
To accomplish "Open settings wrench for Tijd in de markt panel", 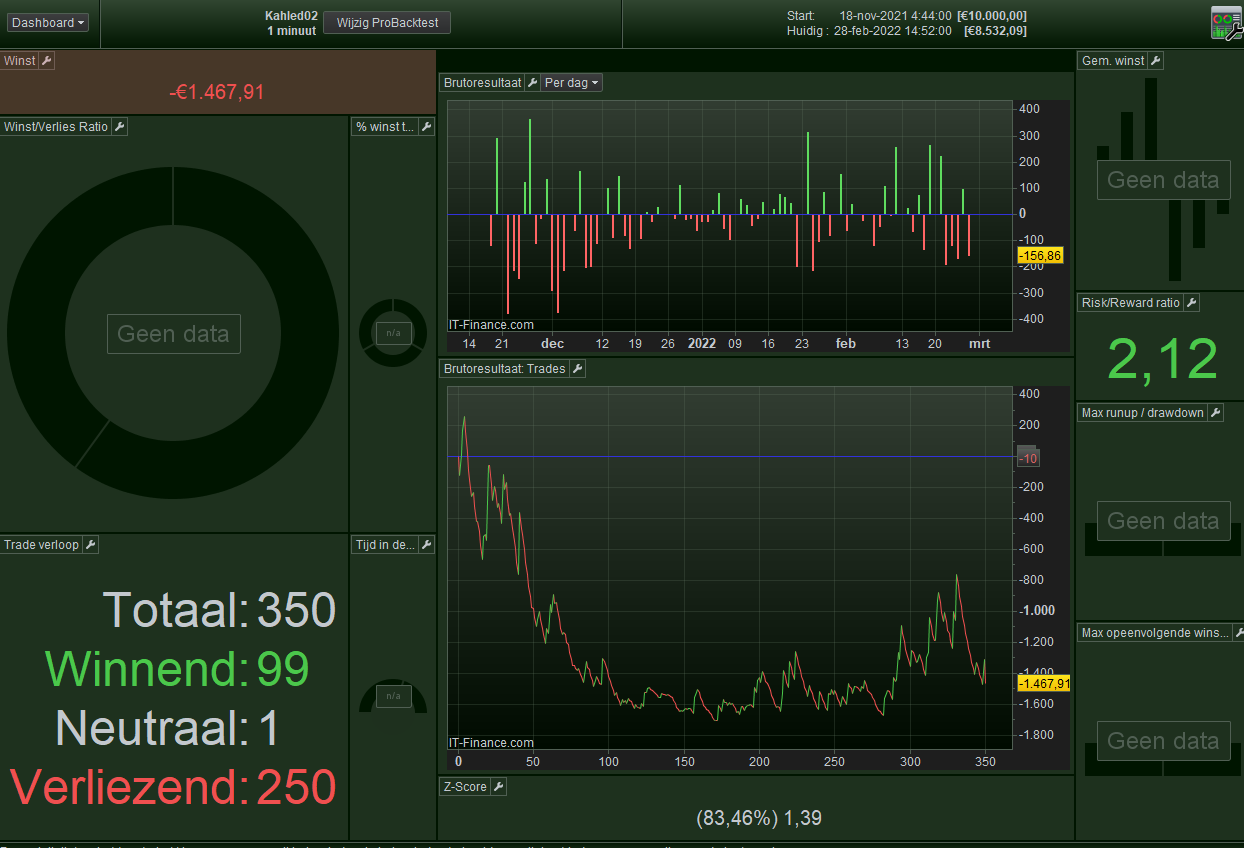I will [x=426, y=545].
